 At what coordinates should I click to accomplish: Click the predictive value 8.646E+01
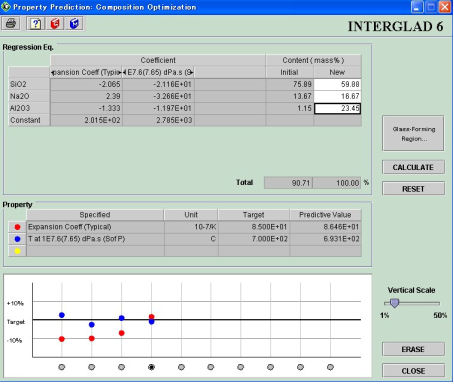pyautogui.click(x=326, y=227)
